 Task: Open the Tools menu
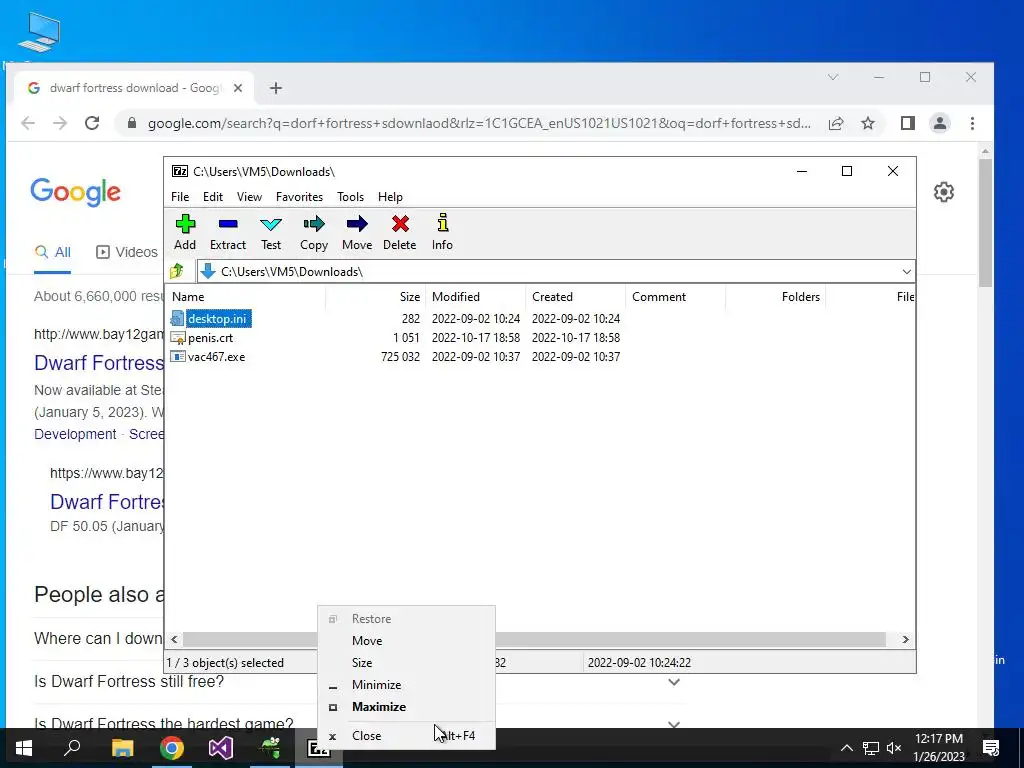point(351,197)
